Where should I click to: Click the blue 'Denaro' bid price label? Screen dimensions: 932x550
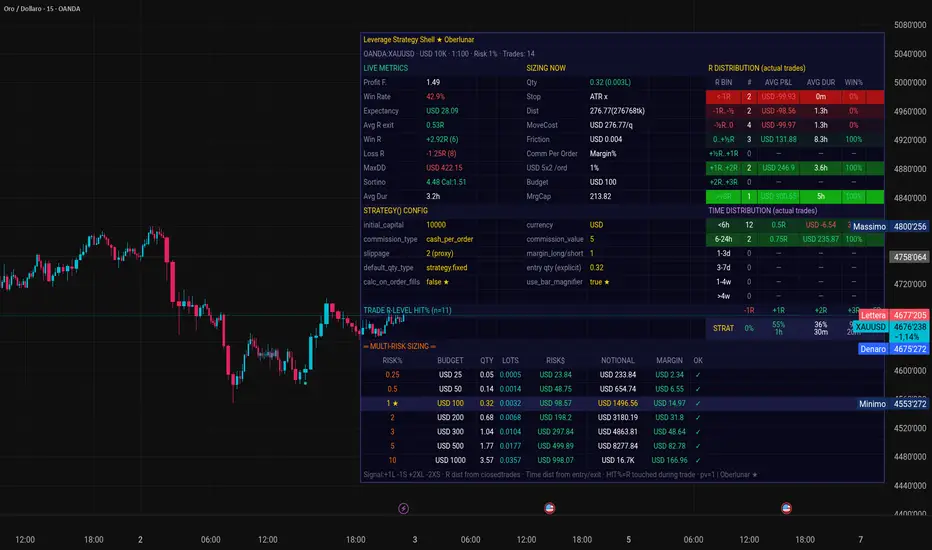click(893, 349)
